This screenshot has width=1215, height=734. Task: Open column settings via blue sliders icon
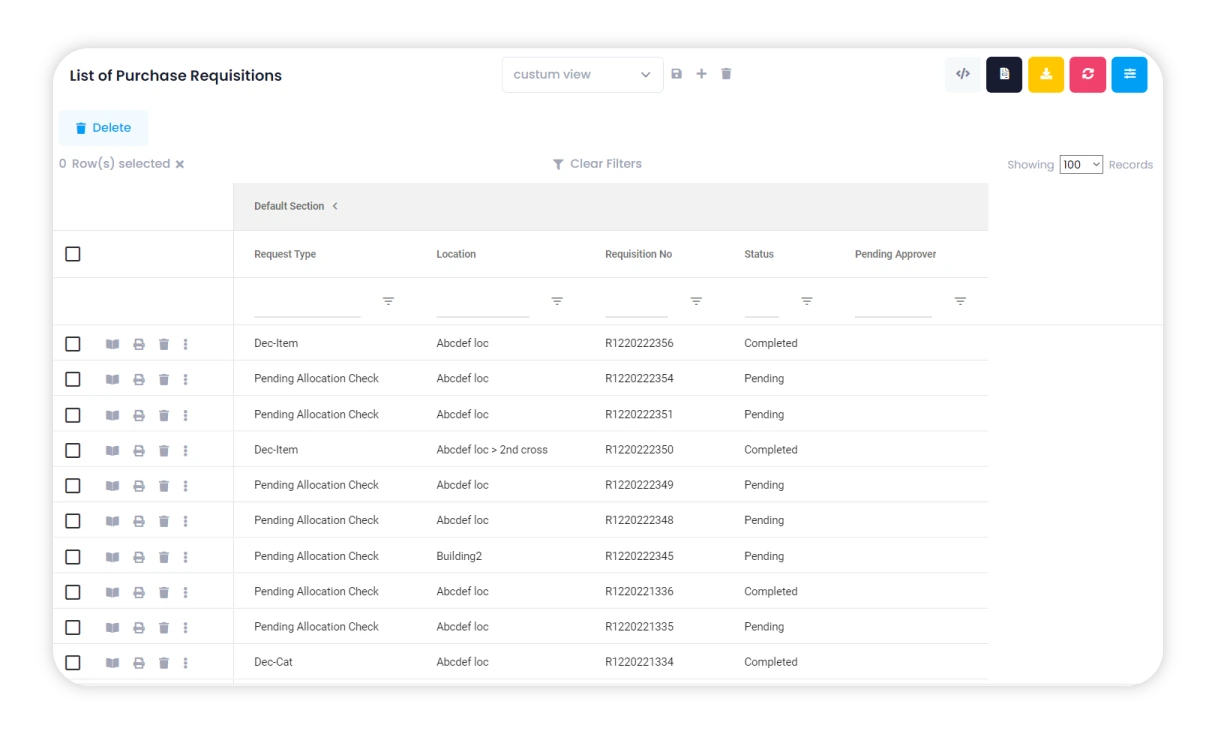pyautogui.click(x=1129, y=74)
